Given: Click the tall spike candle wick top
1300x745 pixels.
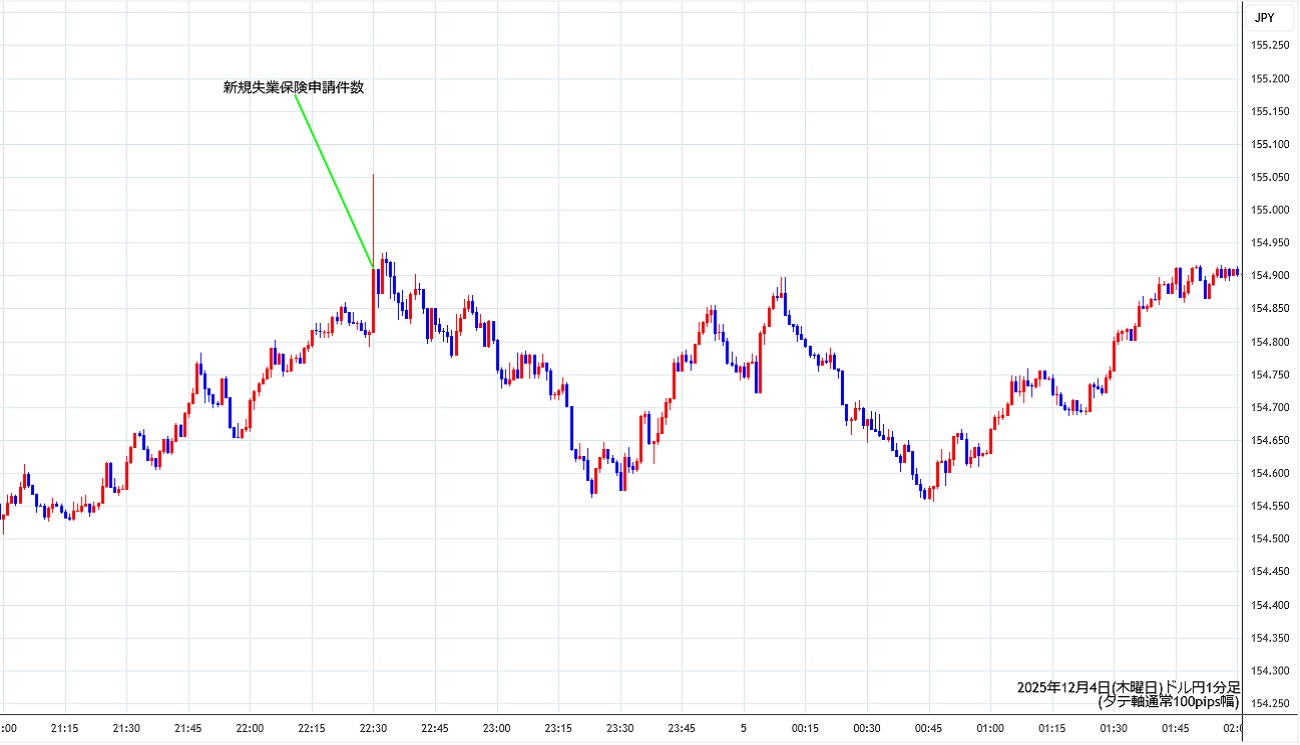Looking at the screenshot, I should click(373, 176).
